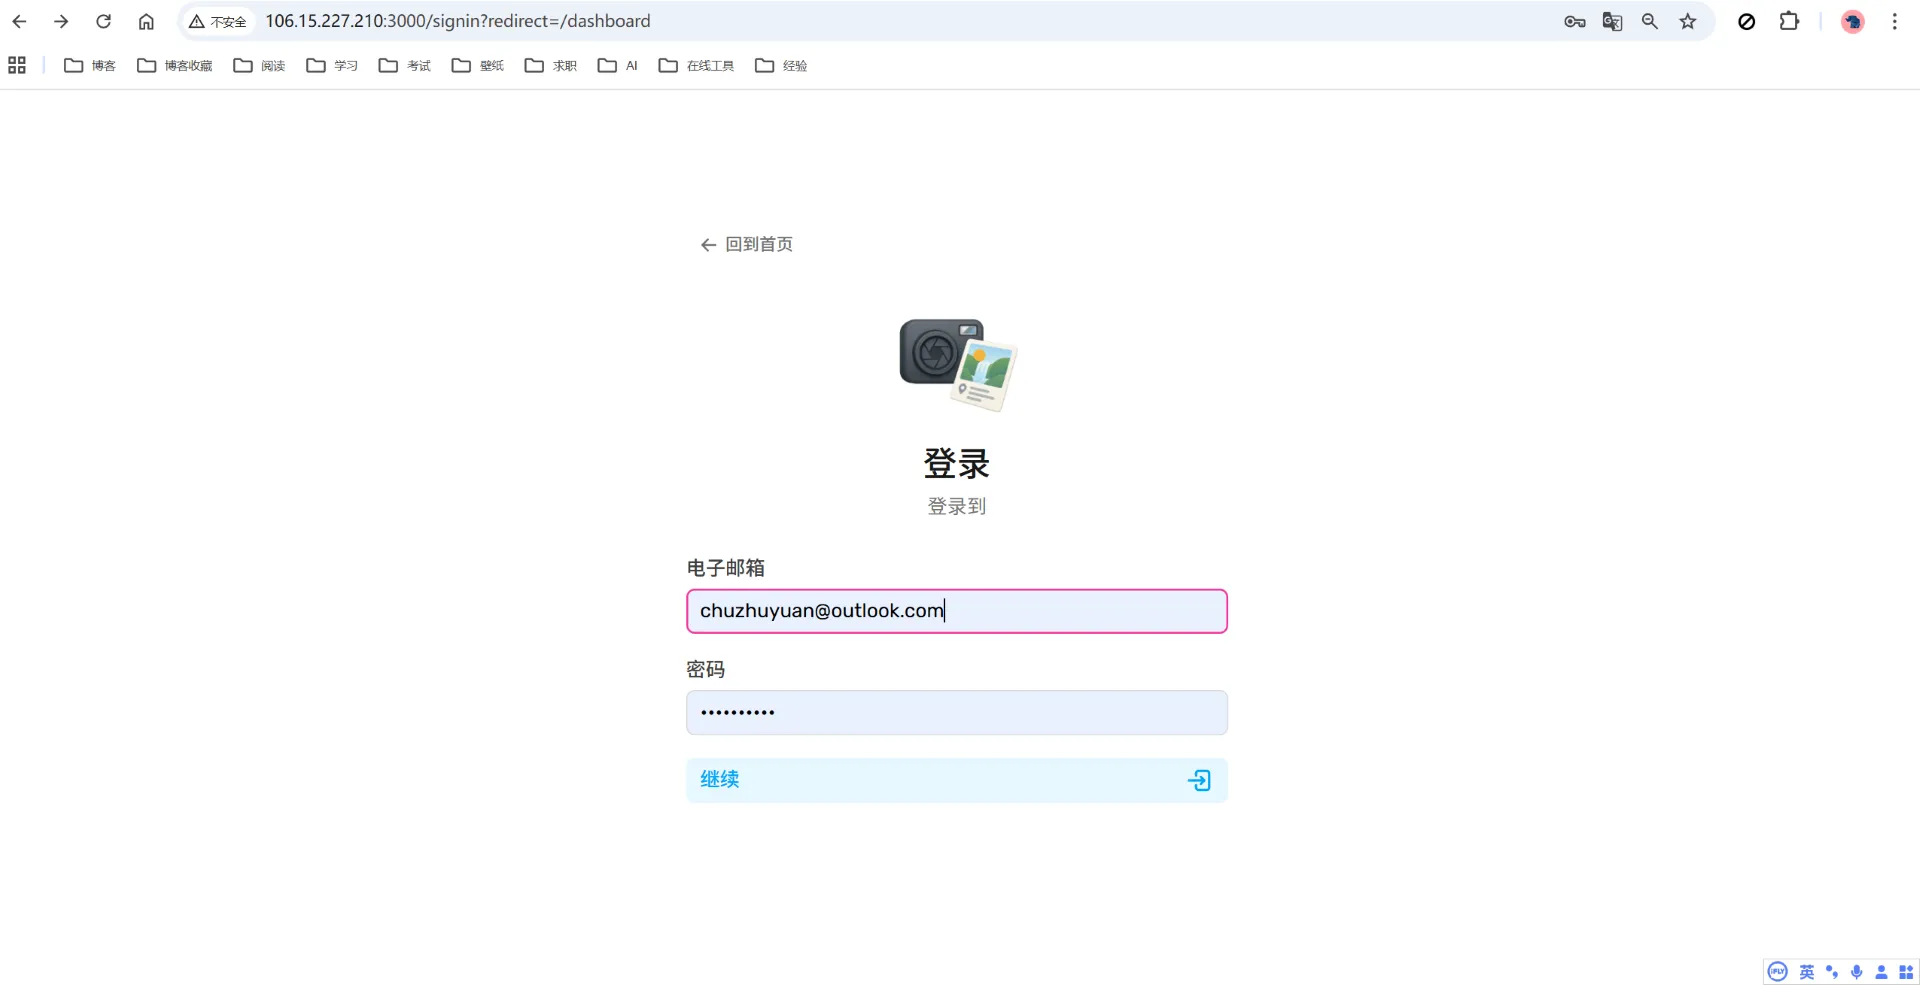The width and height of the screenshot is (1920, 985).
Task: Expand the 博客收藏 bookmarks folder
Action: pyautogui.click(x=174, y=65)
